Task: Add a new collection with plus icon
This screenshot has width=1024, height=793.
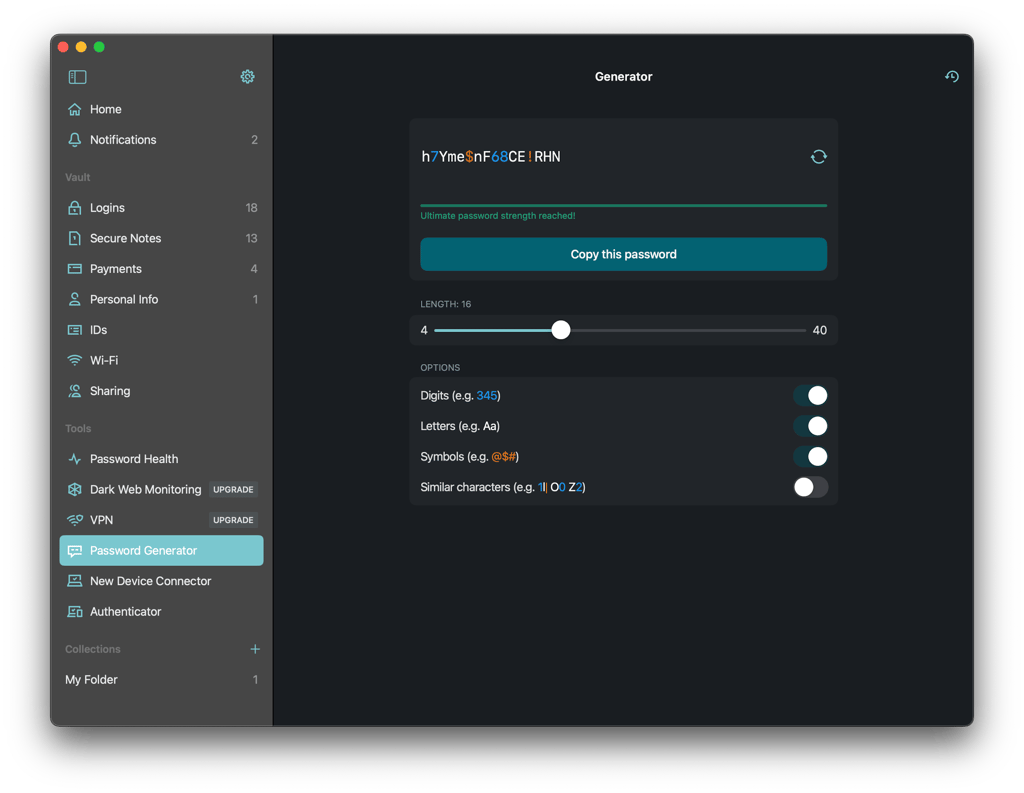Action: tap(255, 649)
